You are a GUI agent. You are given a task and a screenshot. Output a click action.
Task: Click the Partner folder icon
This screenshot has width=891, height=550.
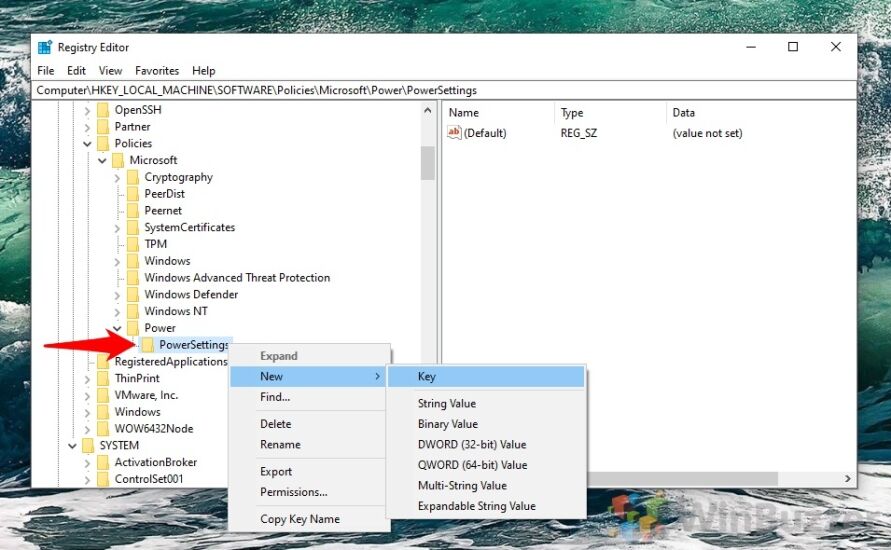[x=103, y=127]
